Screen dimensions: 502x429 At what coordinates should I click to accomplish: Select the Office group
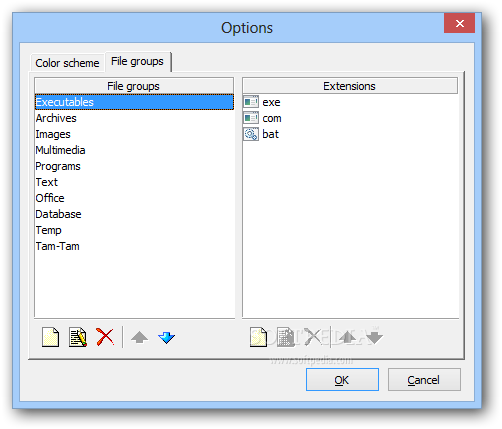134,198
